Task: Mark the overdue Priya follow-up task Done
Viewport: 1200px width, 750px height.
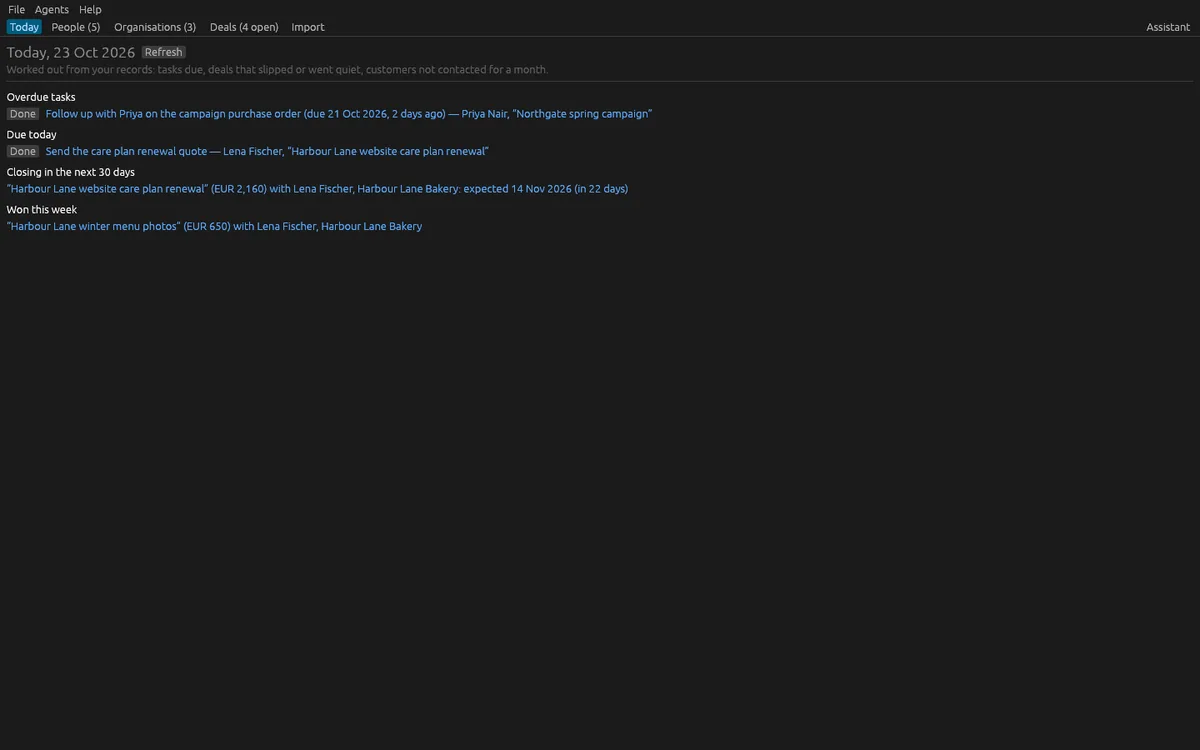Action: [x=23, y=114]
